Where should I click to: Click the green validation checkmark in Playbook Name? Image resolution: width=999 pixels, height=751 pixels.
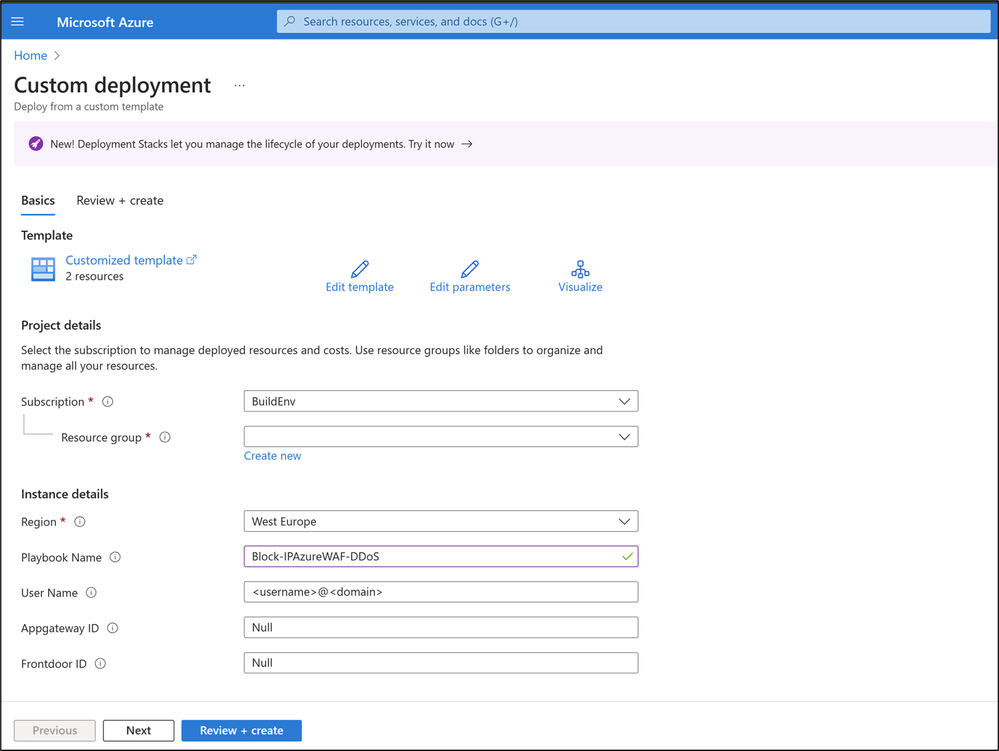[627, 557]
